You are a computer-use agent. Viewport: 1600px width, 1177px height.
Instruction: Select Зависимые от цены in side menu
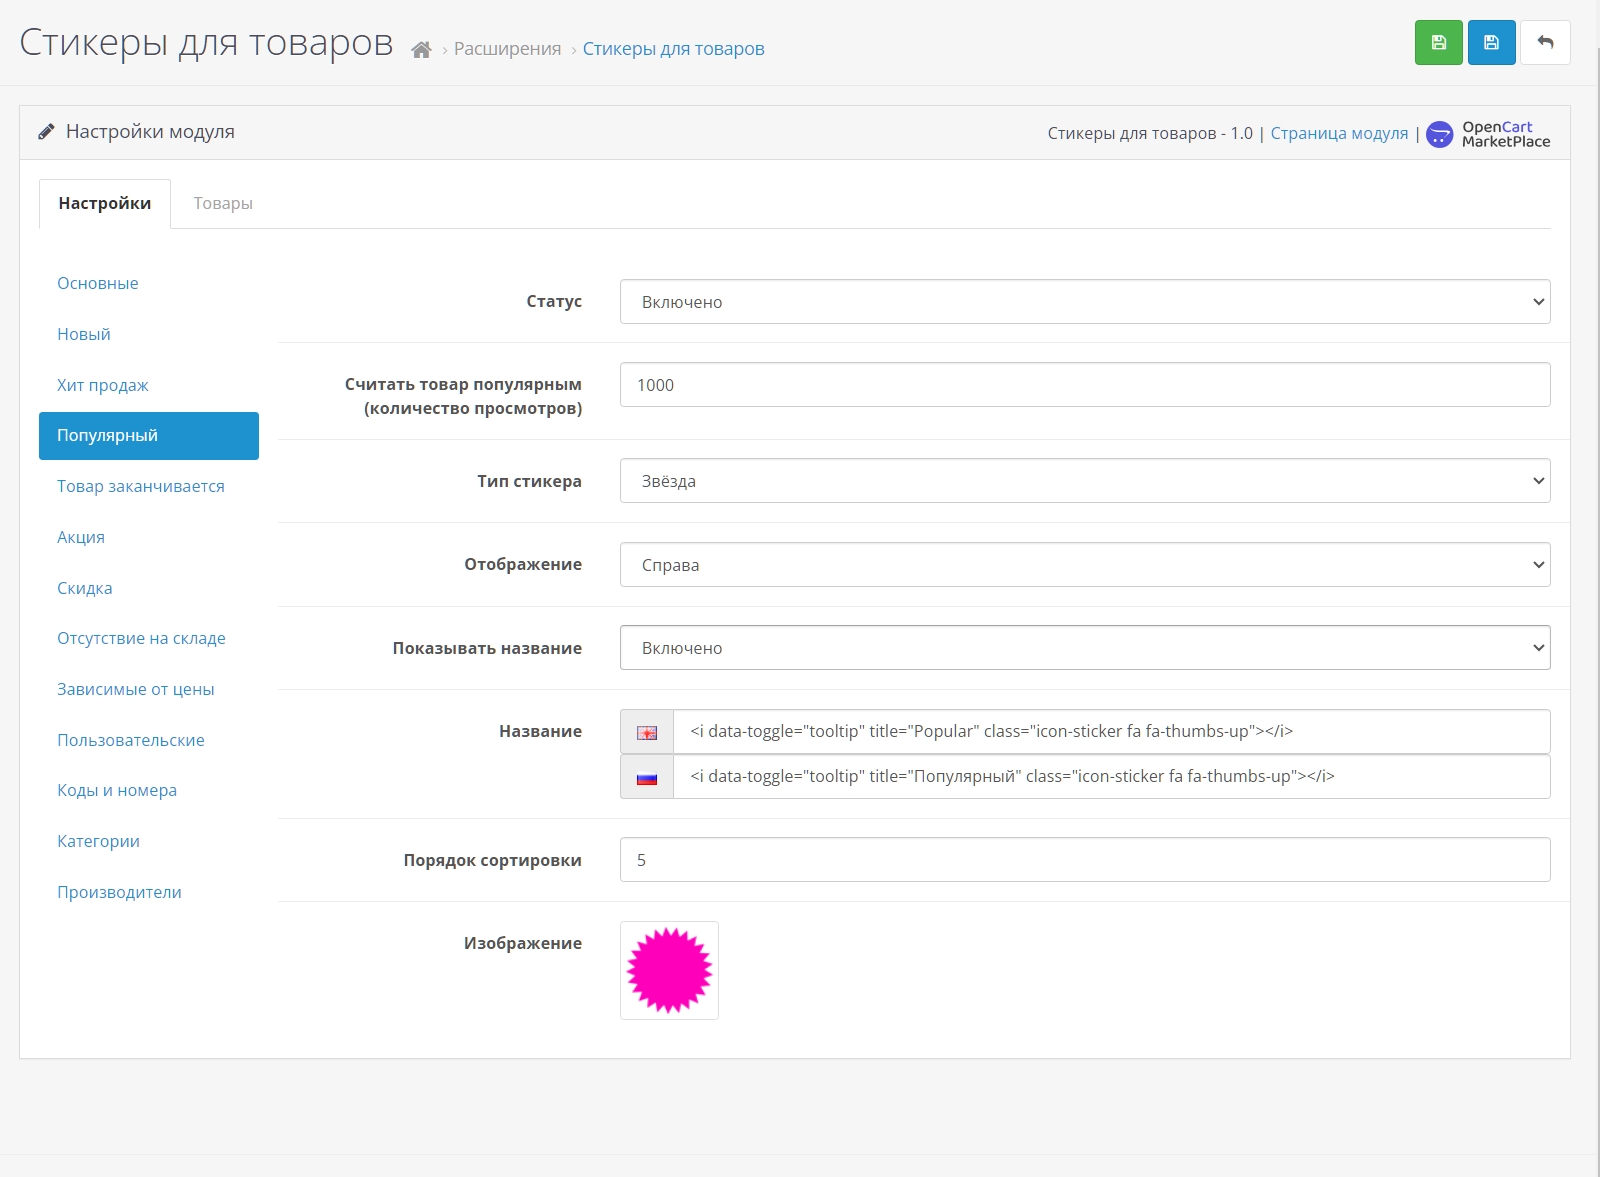[149, 690]
